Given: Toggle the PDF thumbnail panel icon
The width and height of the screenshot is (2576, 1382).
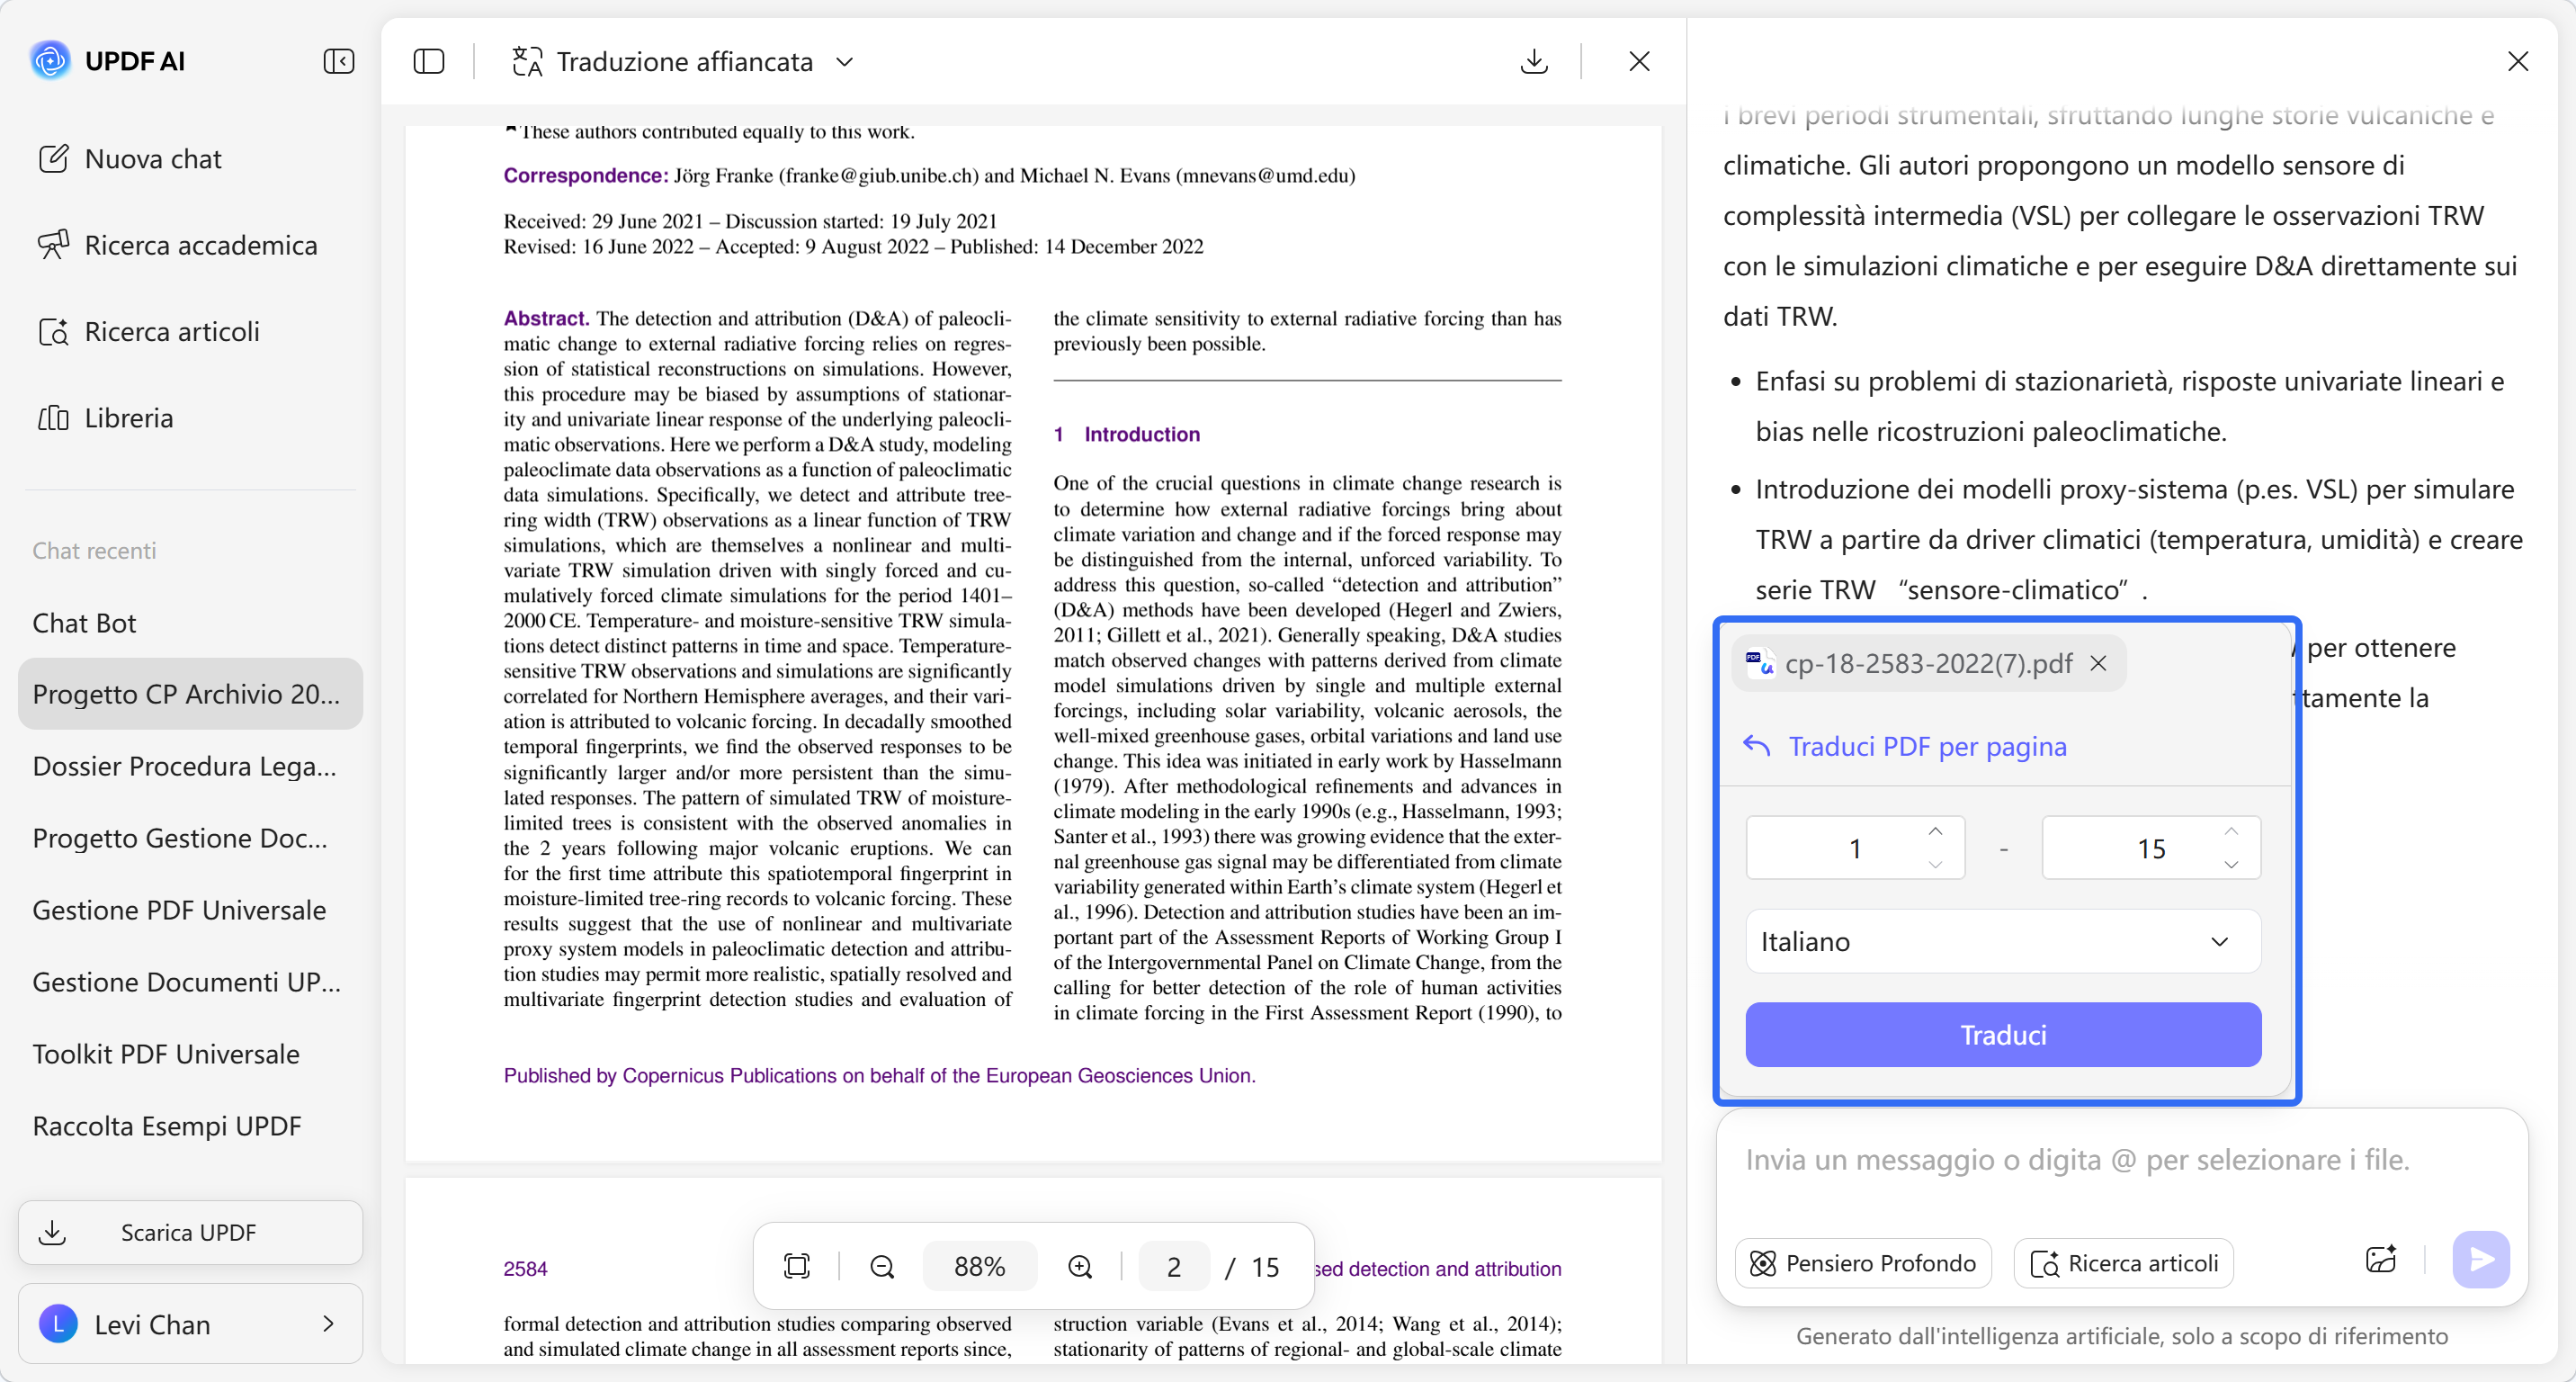Looking at the screenshot, I should (429, 61).
